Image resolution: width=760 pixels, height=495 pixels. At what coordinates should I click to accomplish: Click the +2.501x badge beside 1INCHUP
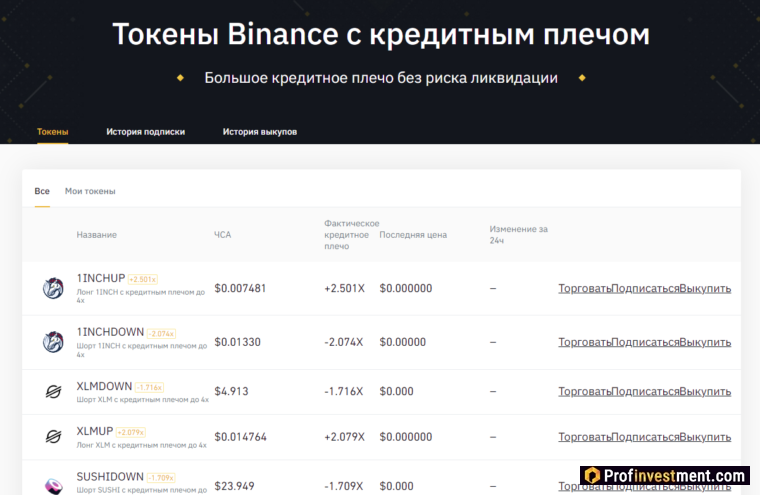(x=142, y=279)
